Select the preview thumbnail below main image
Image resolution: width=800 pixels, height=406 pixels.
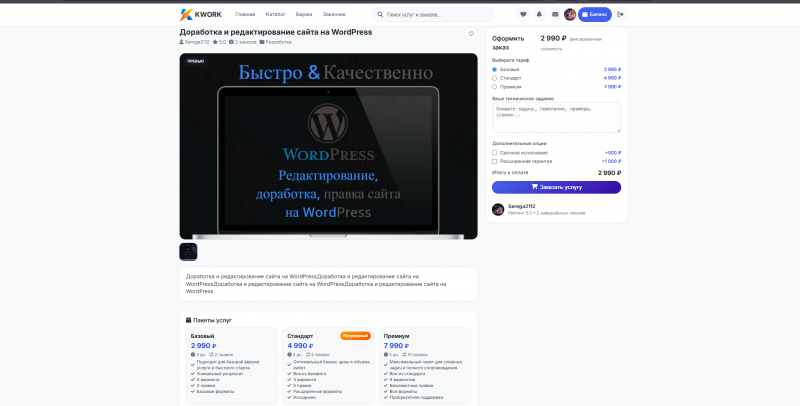(188, 251)
